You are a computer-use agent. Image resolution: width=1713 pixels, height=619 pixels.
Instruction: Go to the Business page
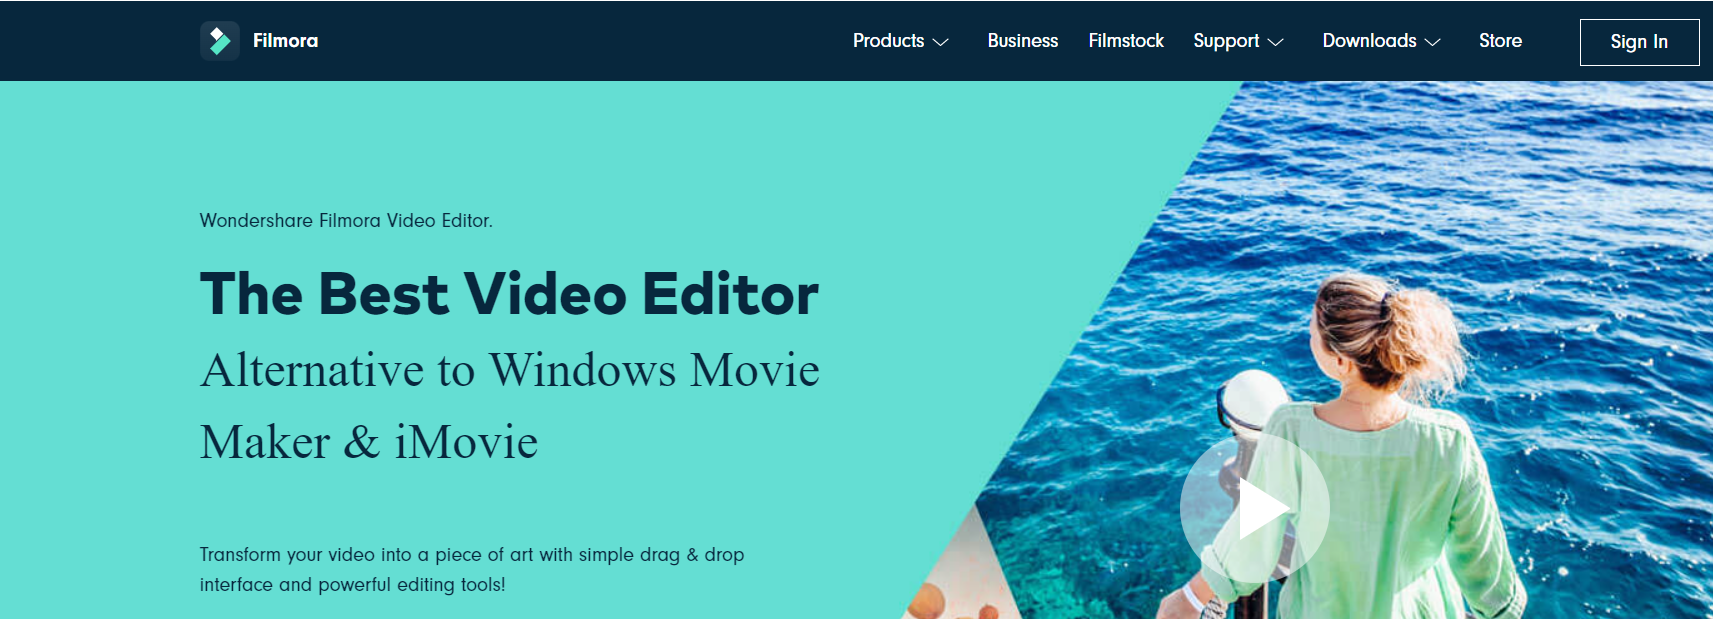click(1022, 41)
